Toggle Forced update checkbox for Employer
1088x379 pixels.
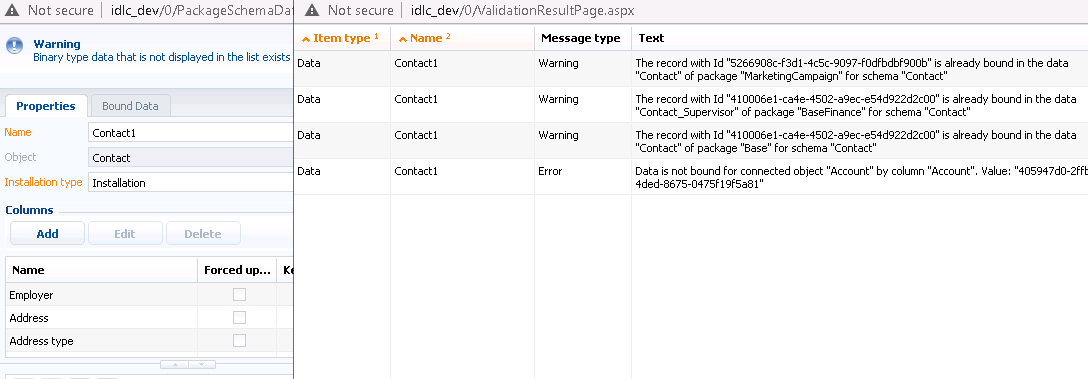[239, 294]
